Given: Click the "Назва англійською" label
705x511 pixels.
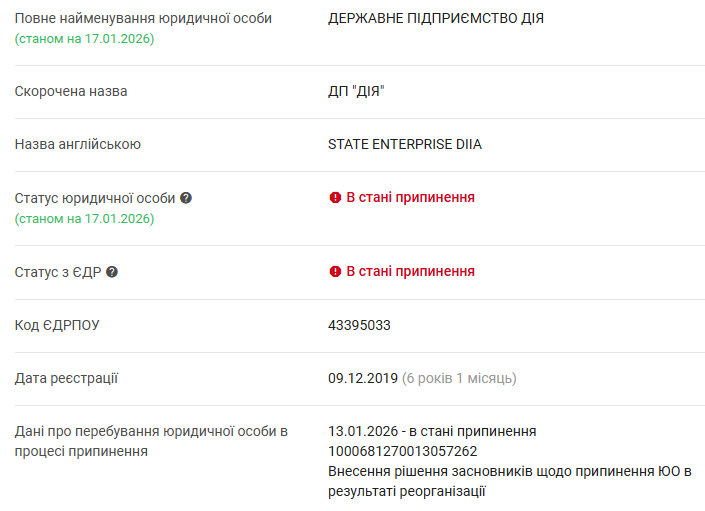Looking at the screenshot, I should tap(78, 144).
